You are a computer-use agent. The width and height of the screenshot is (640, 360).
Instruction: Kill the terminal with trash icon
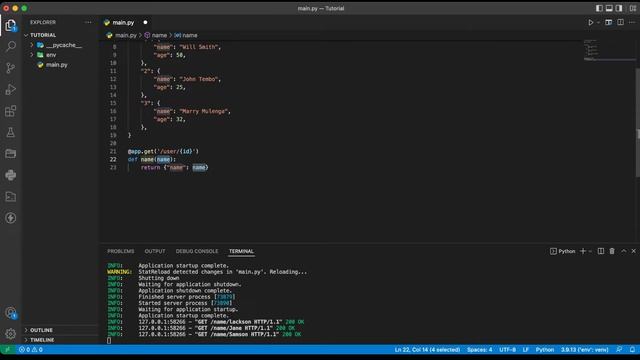tap(612, 251)
